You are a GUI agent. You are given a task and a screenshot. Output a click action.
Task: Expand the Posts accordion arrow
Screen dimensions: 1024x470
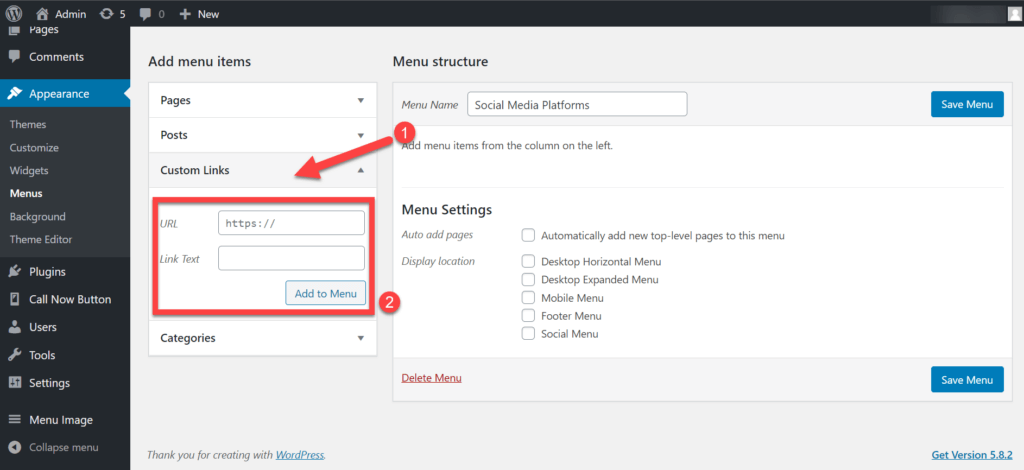(x=360, y=135)
